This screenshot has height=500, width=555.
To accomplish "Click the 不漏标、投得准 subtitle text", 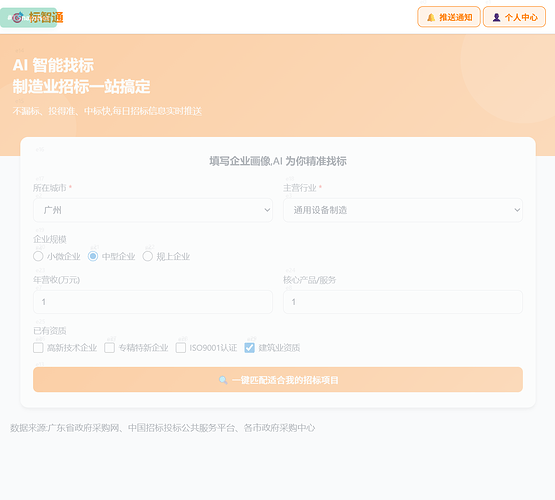I will [107, 111].
